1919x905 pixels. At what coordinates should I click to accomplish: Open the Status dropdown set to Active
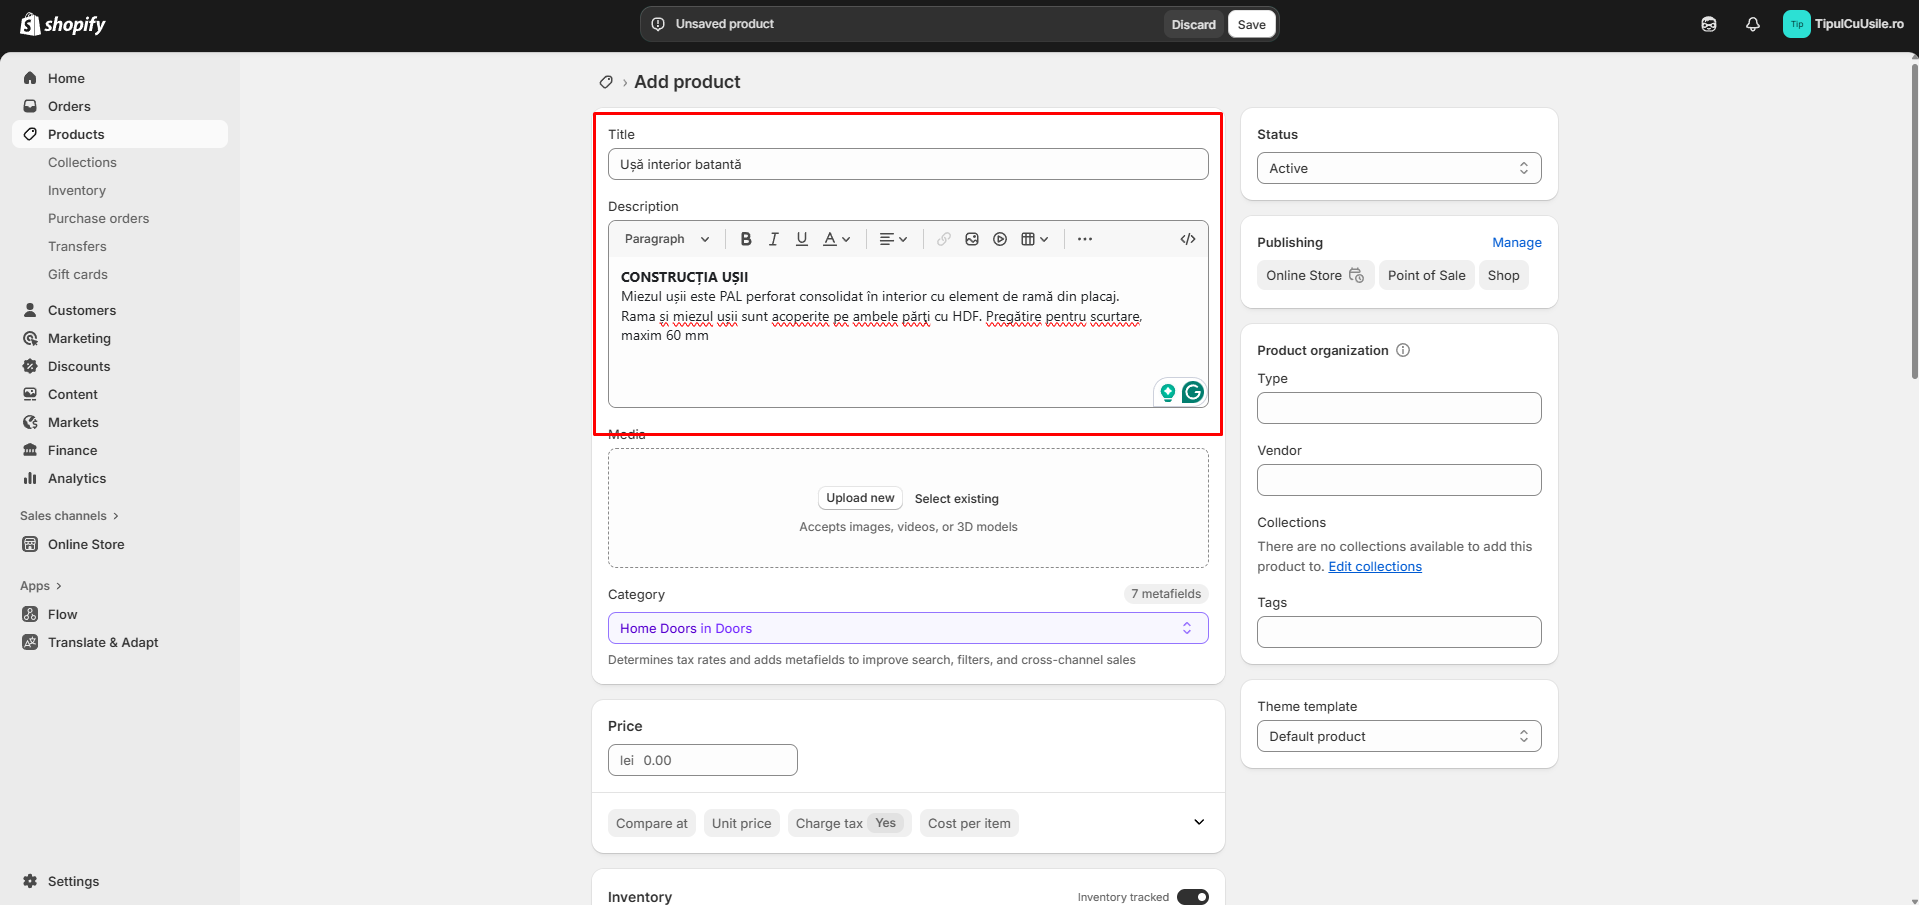(1398, 168)
